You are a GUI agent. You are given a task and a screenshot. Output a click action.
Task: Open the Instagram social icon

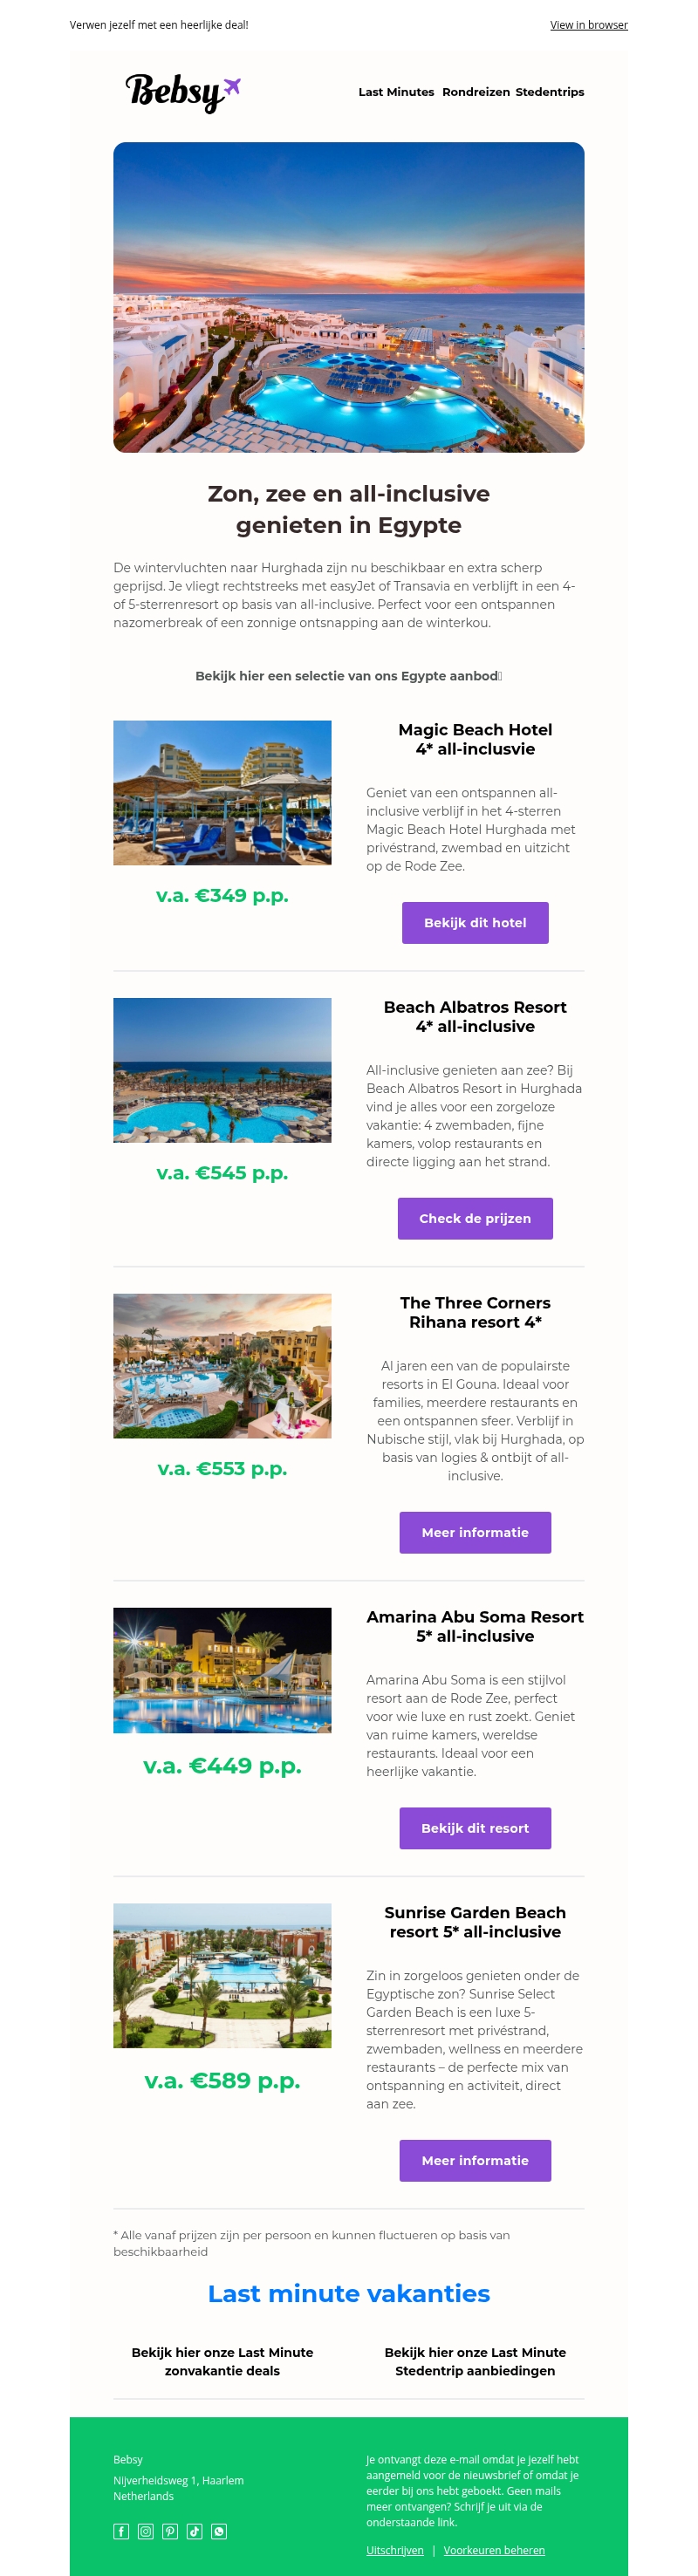[145, 2531]
